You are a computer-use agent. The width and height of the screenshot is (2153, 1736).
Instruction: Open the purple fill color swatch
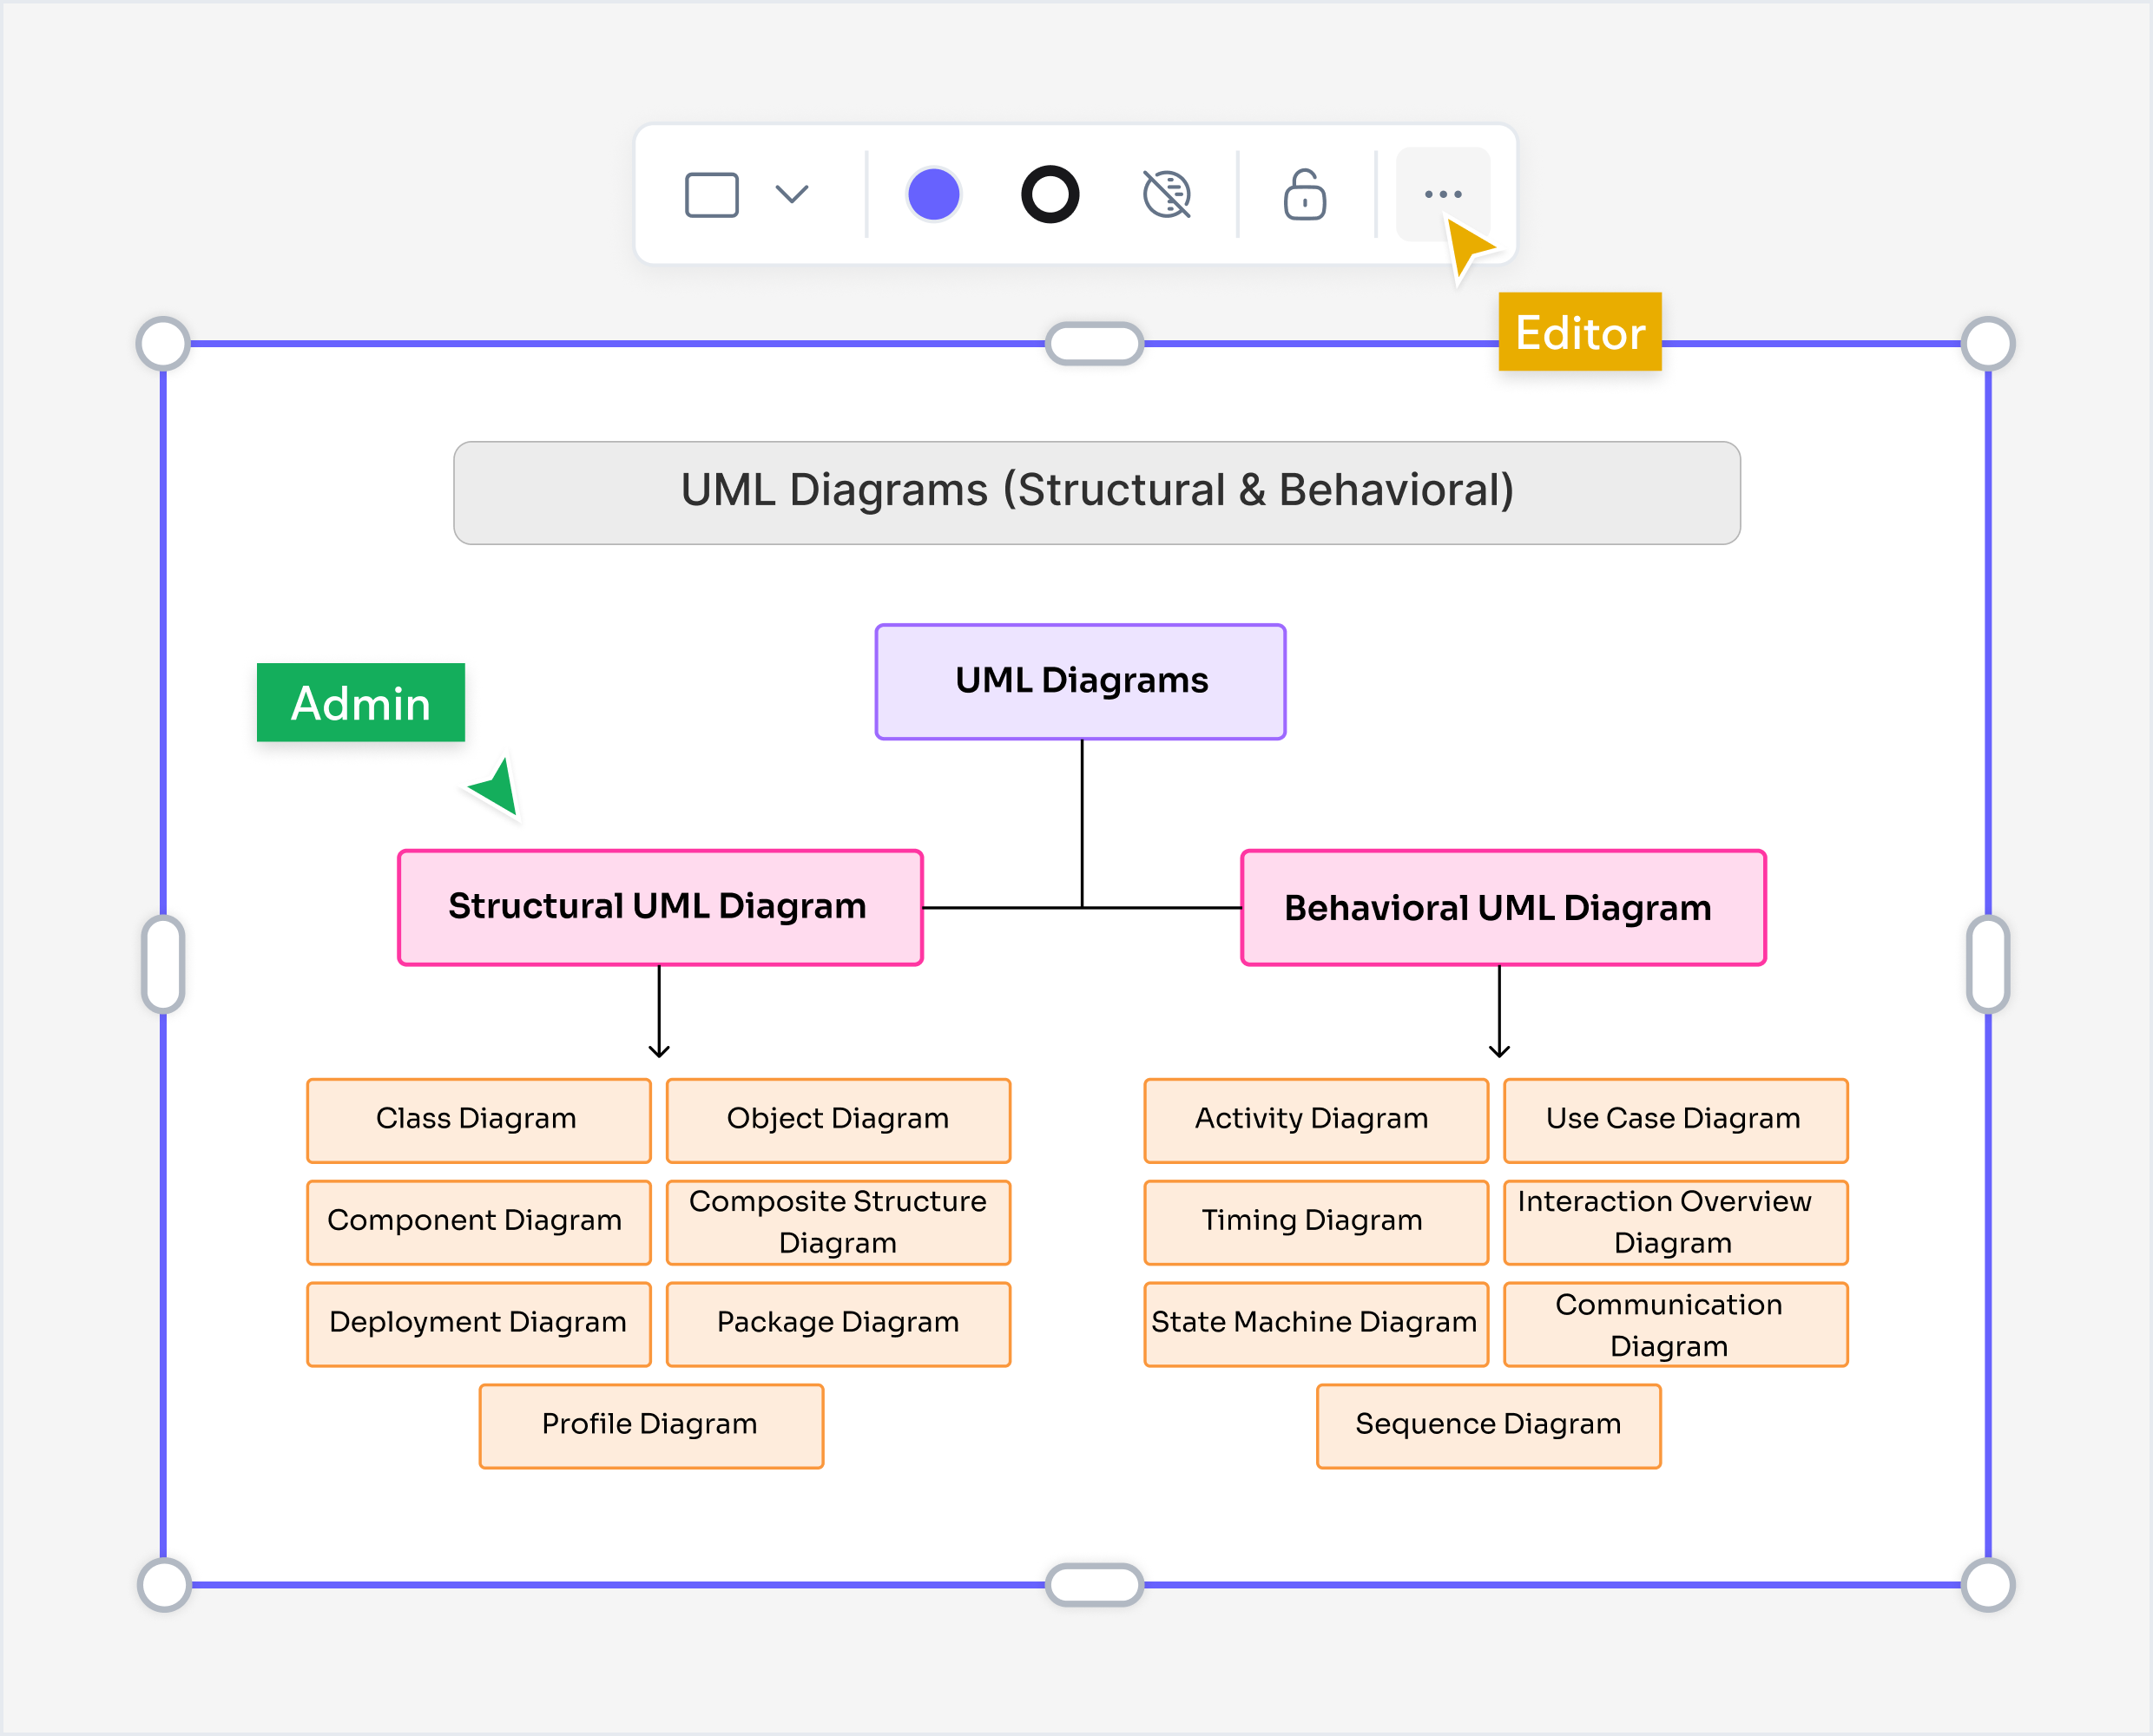[x=933, y=194]
